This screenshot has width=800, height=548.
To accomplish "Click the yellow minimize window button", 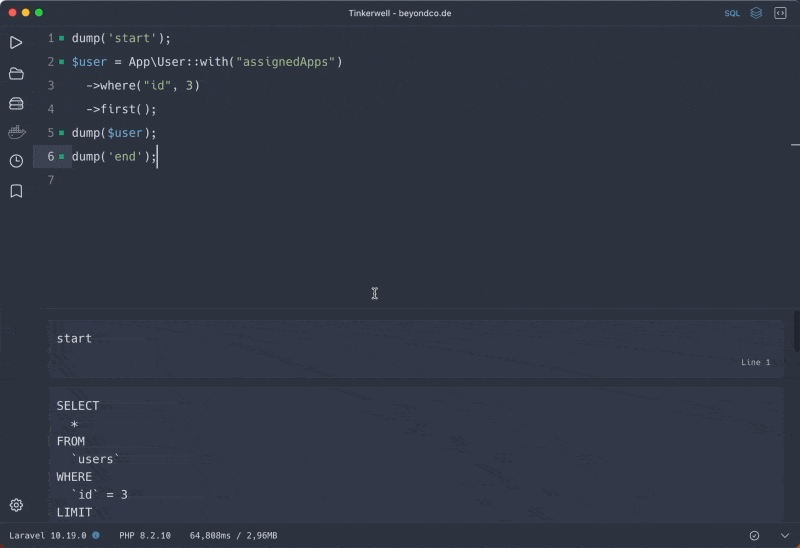I will tap(26, 13).
